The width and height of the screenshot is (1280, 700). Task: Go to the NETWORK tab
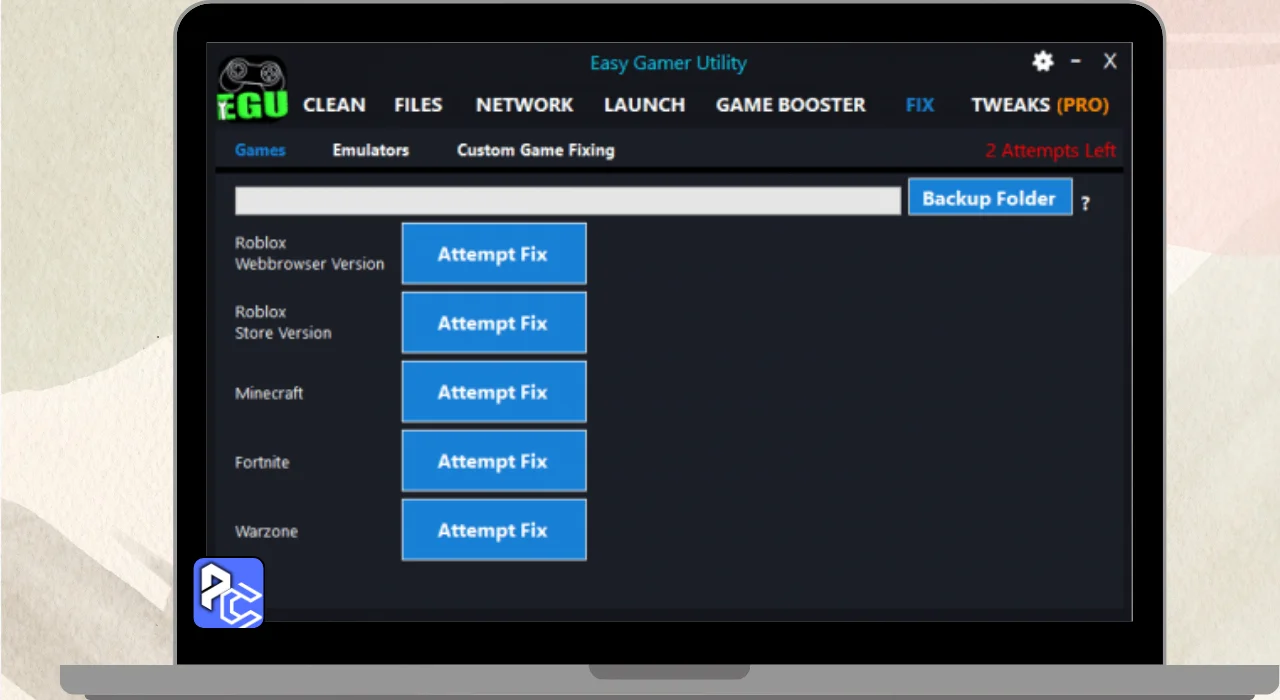(524, 105)
